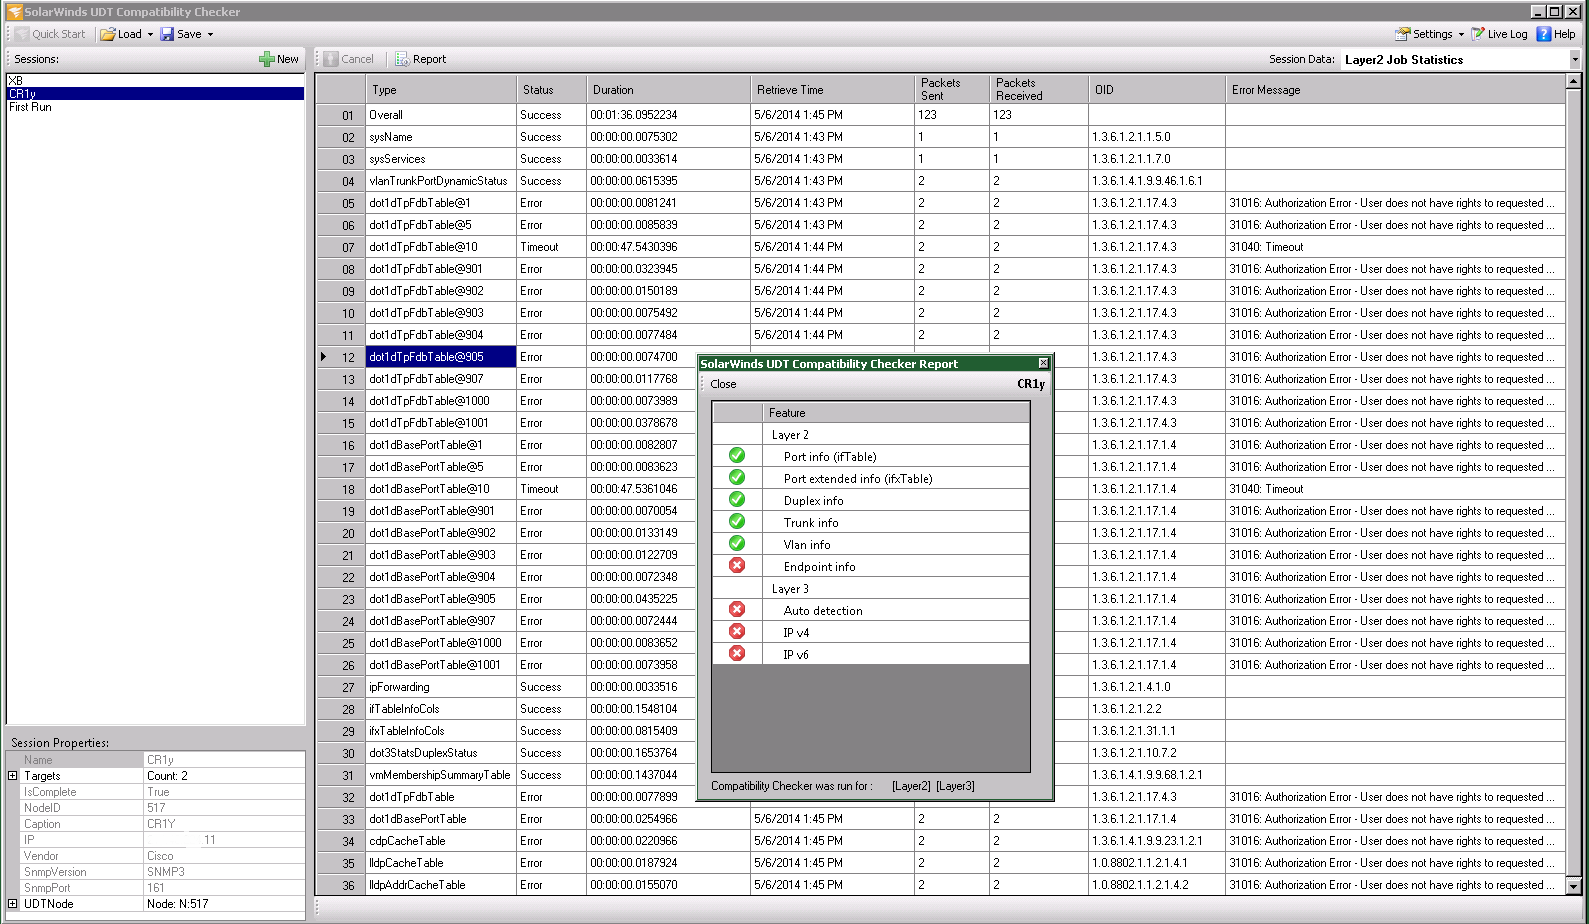
Task: Click the Close menu in report dialog
Action: click(x=723, y=384)
